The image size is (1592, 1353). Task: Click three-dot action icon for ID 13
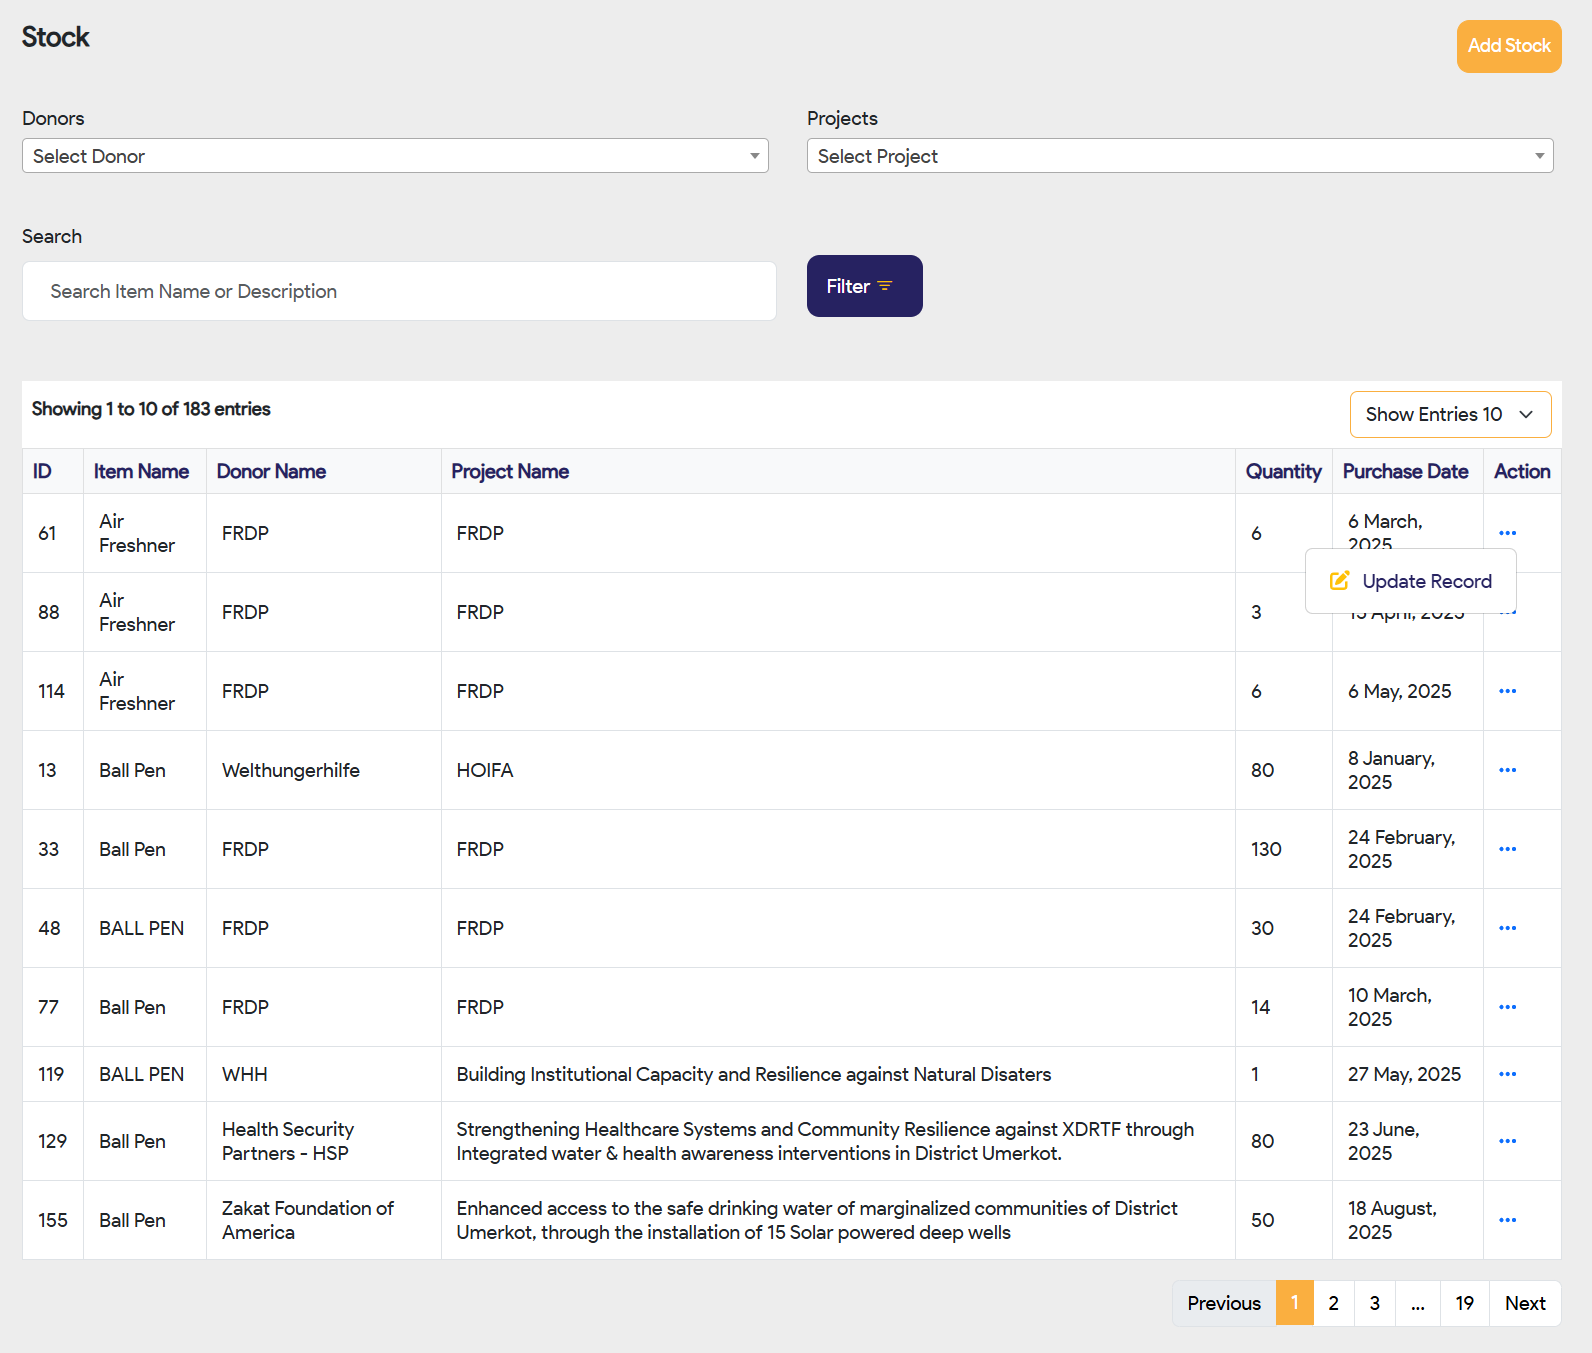pos(1507,770)
